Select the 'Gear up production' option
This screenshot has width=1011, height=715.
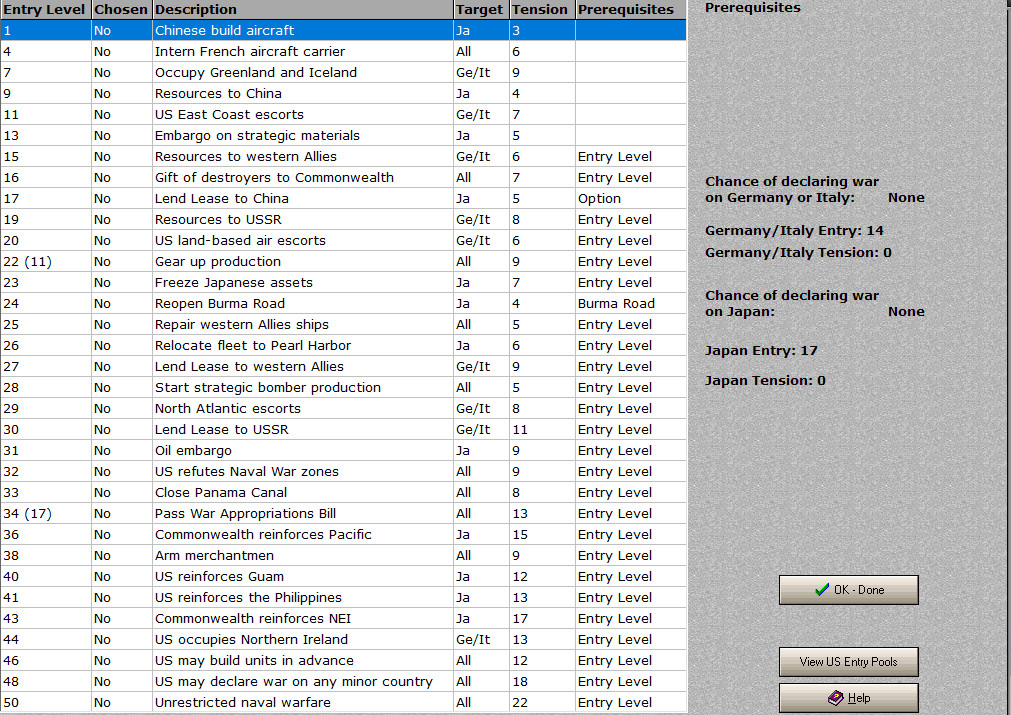343,262
